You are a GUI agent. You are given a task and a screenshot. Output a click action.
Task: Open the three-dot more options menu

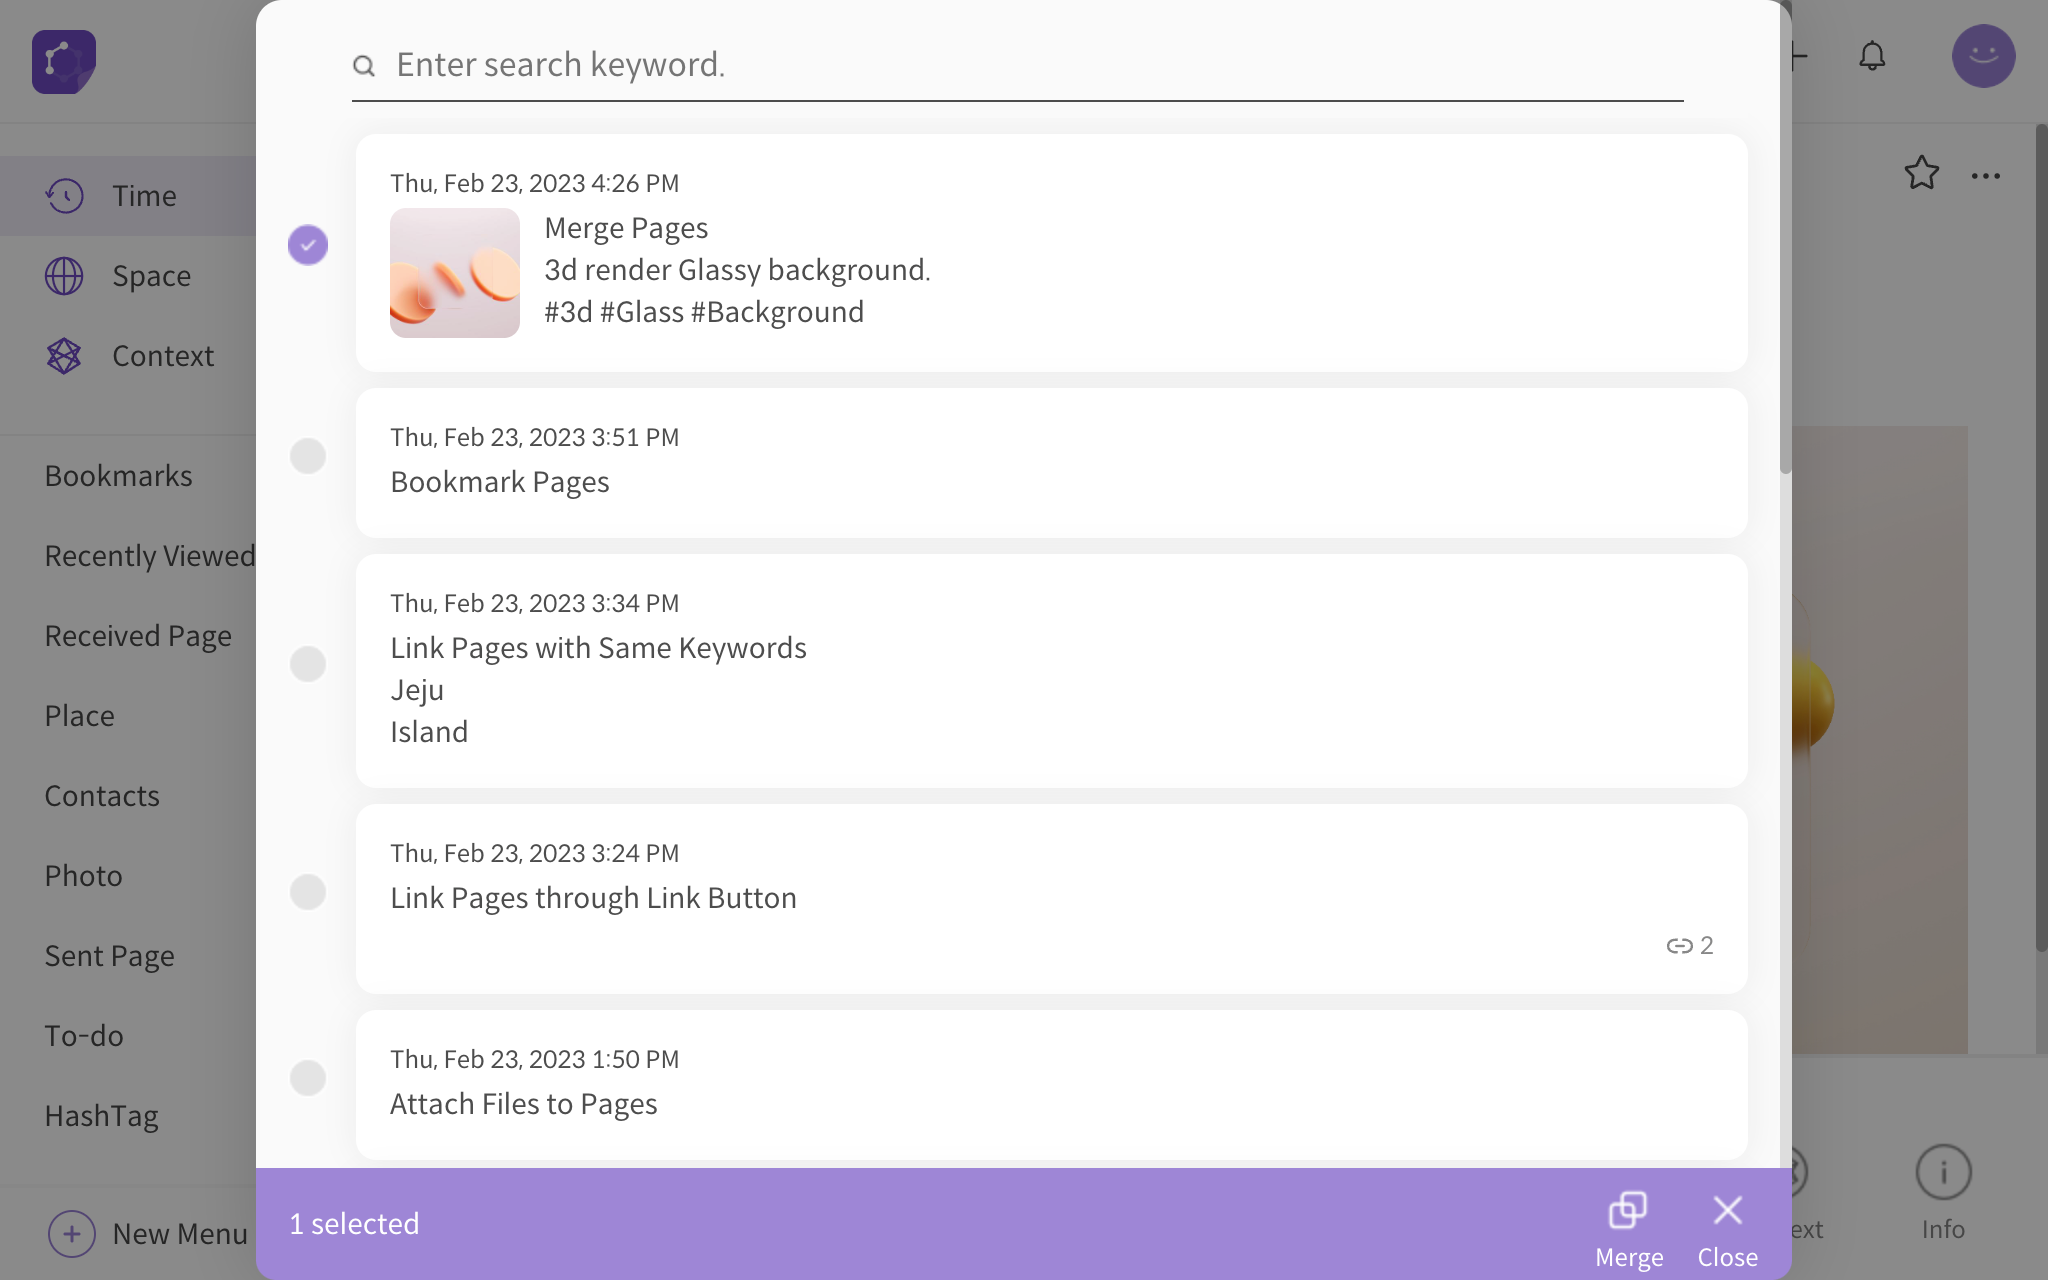point(1985,176)
